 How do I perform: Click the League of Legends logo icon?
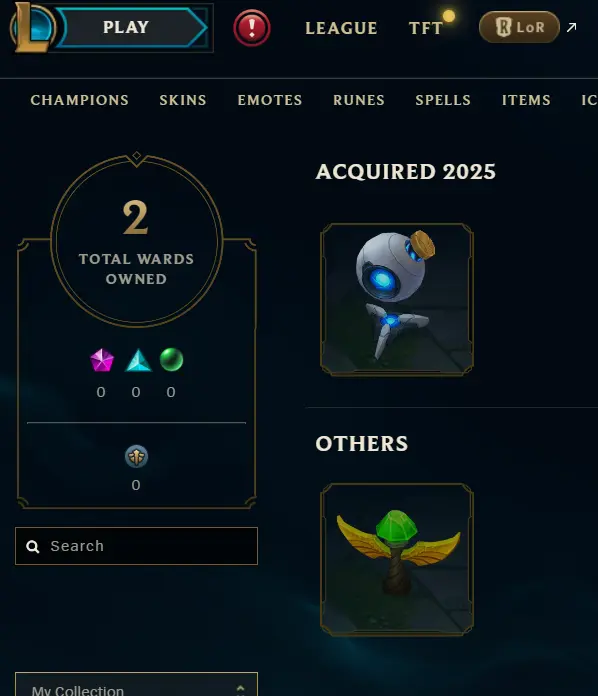(x=33, y=27)
